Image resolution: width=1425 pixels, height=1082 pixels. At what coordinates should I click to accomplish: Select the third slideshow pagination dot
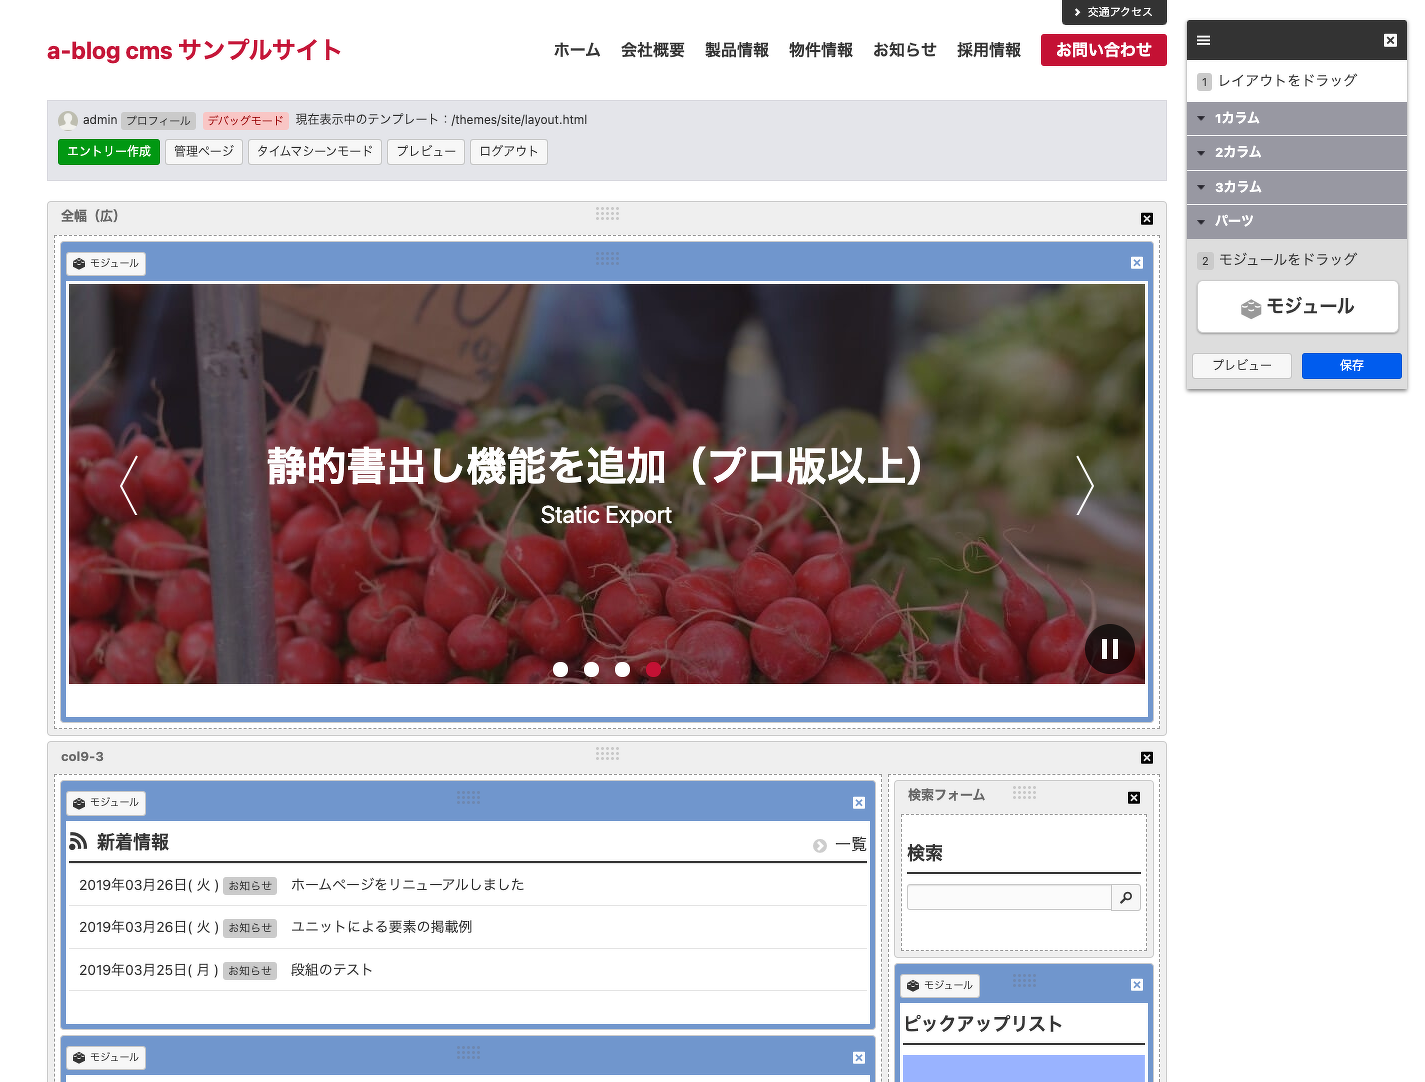(622, 669)
